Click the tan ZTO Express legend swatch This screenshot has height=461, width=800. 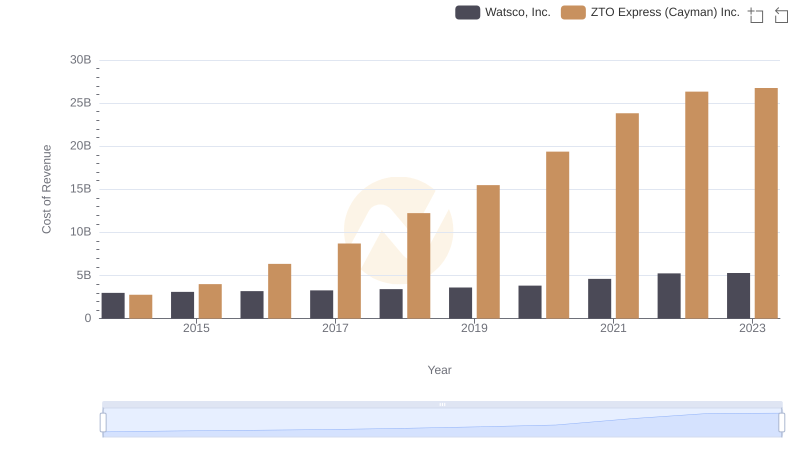(x=573, y=12)
